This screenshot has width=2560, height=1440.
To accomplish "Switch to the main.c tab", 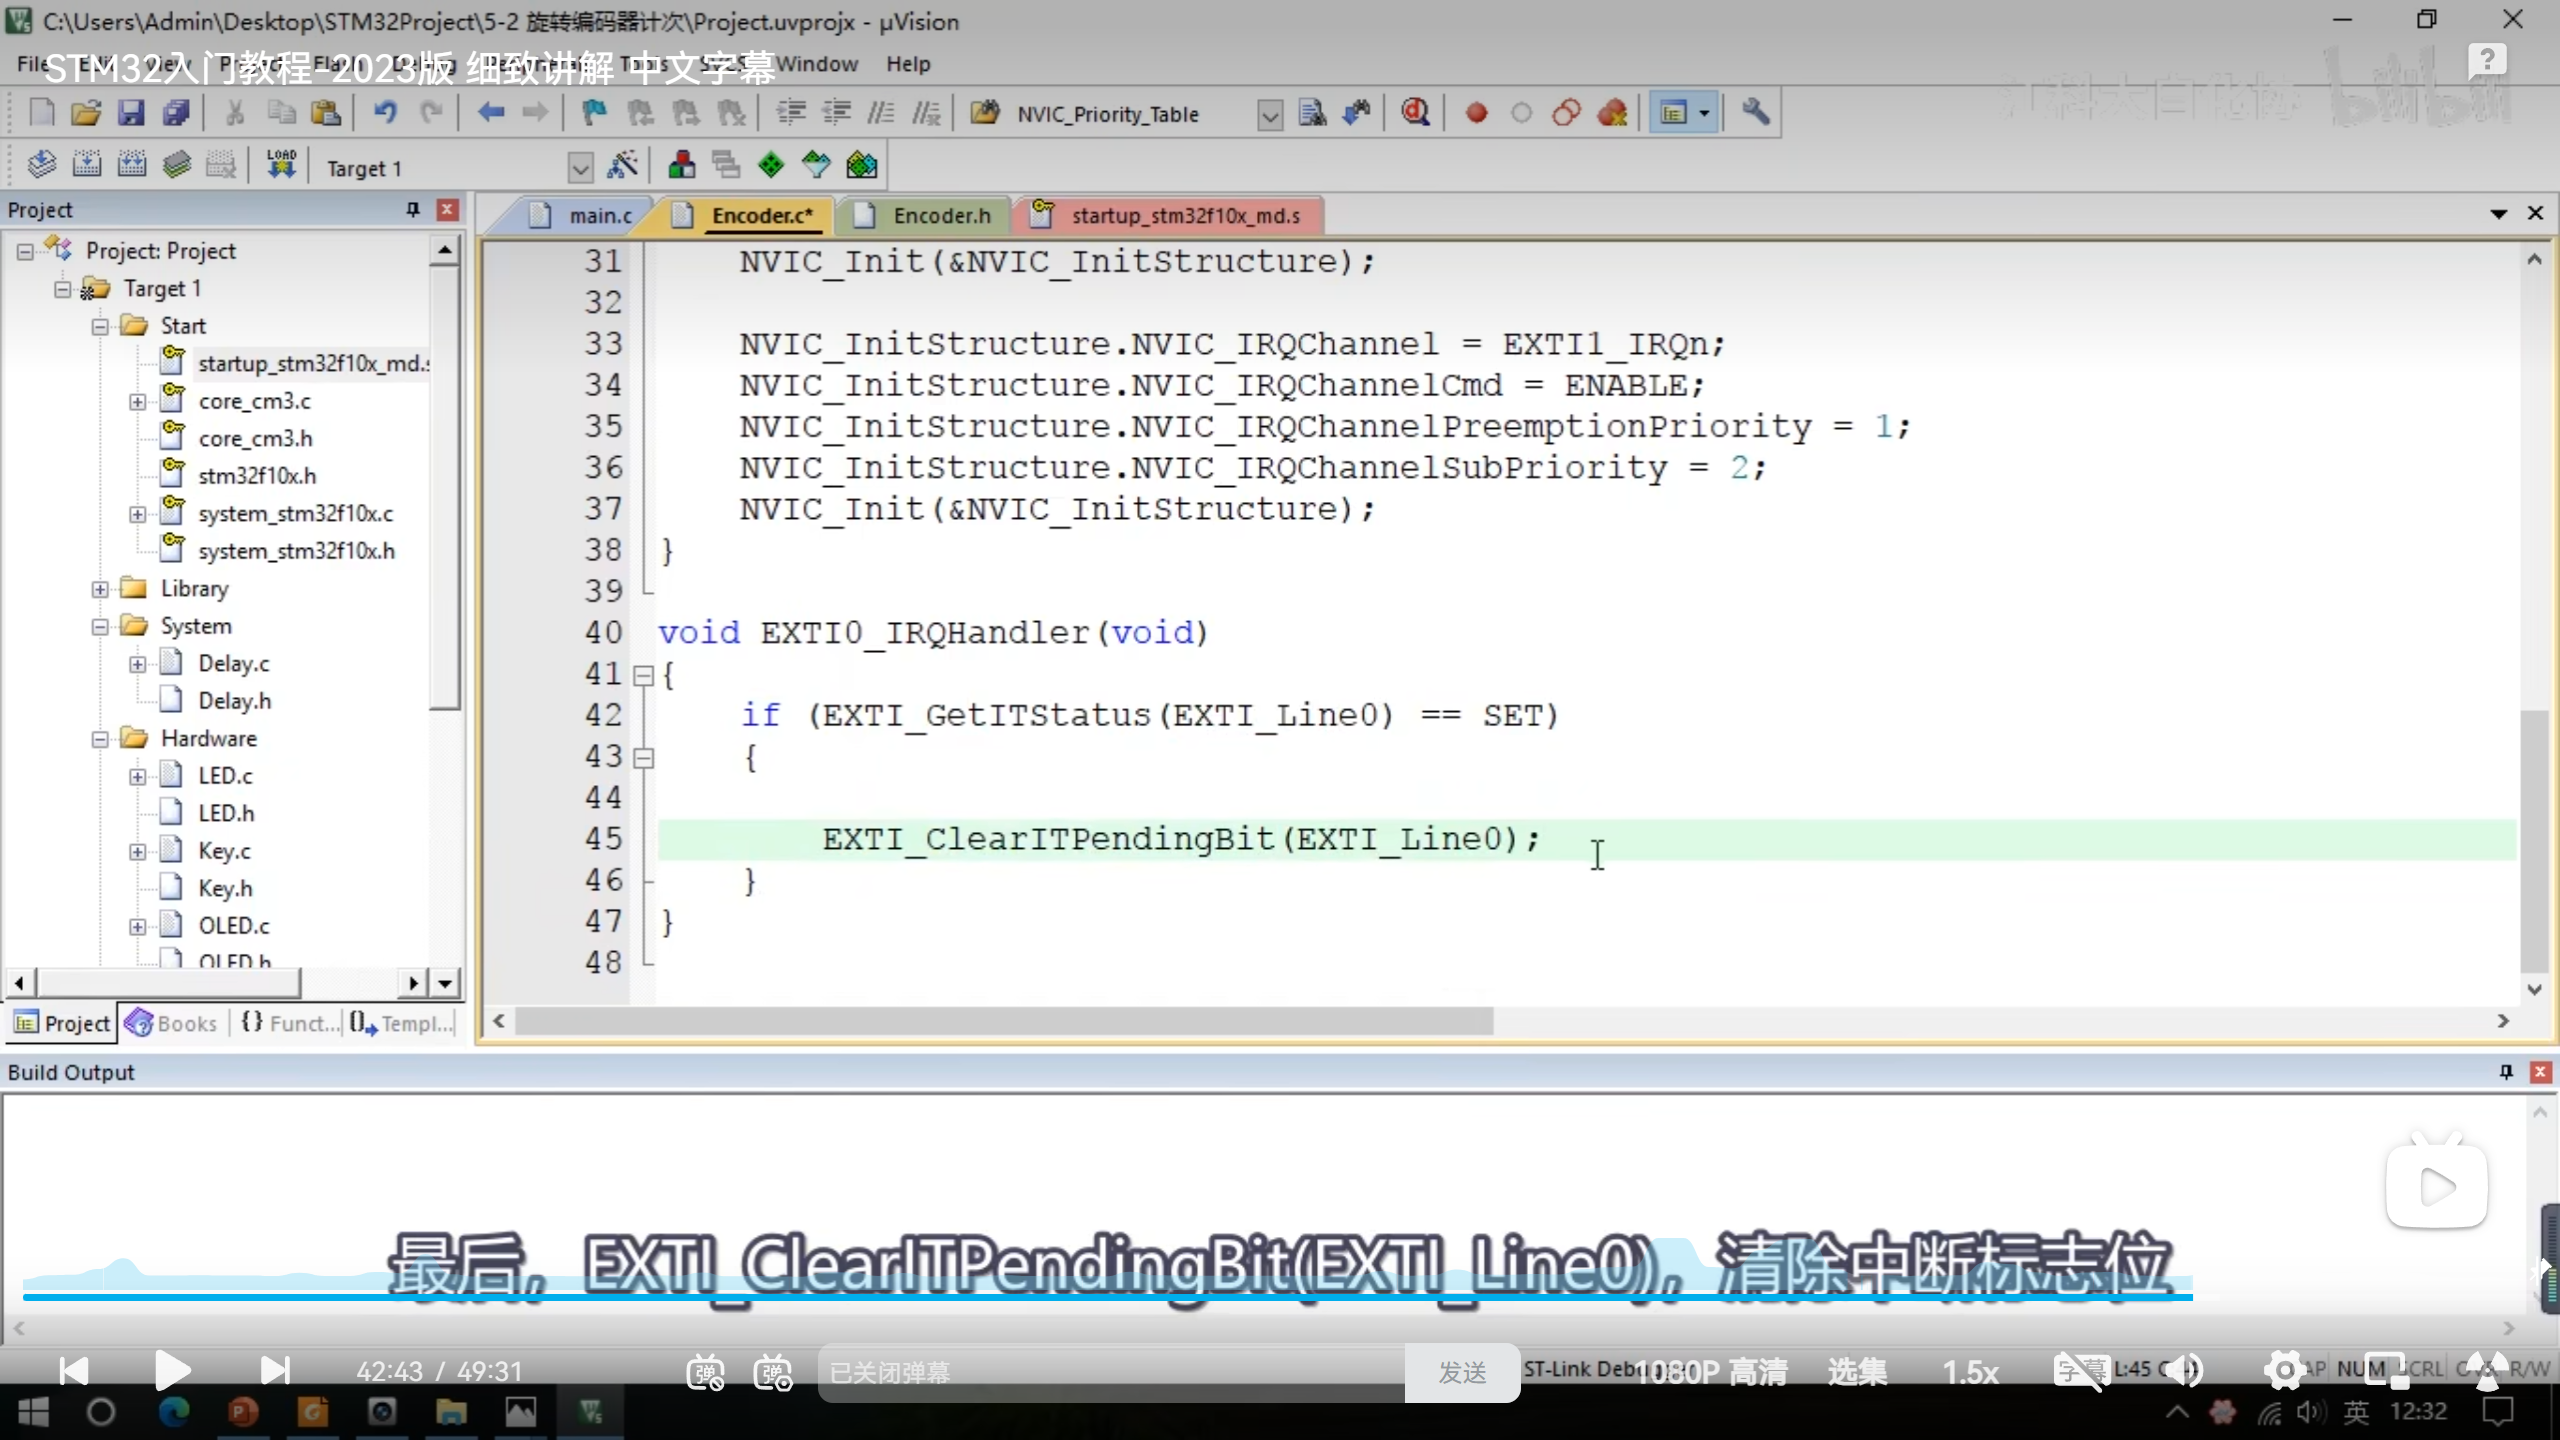I will coord(598,216).
